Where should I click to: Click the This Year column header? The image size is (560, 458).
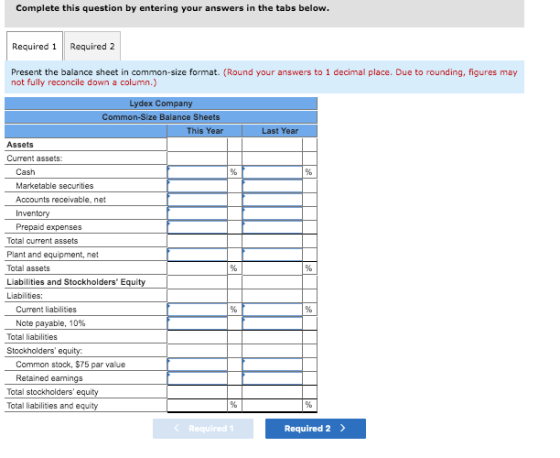click(205, 131)
